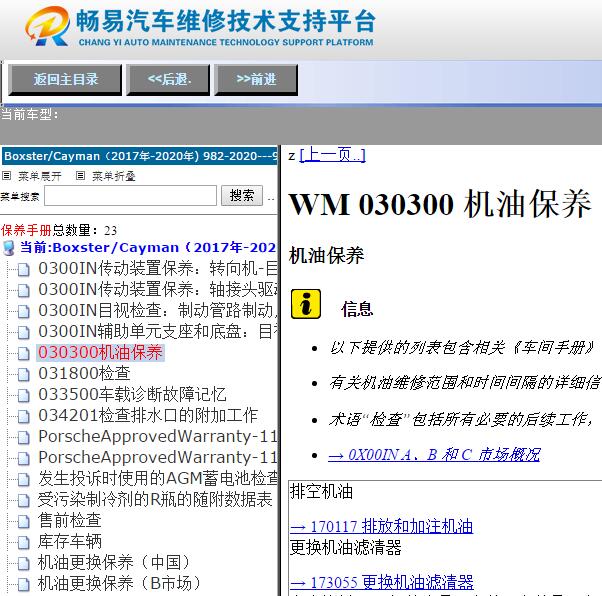The image size is (602, 596).
Task: Click the root node icon beside 当前:Boxster/Cayman
Action: pyautogui.click(x=9, y=248)
